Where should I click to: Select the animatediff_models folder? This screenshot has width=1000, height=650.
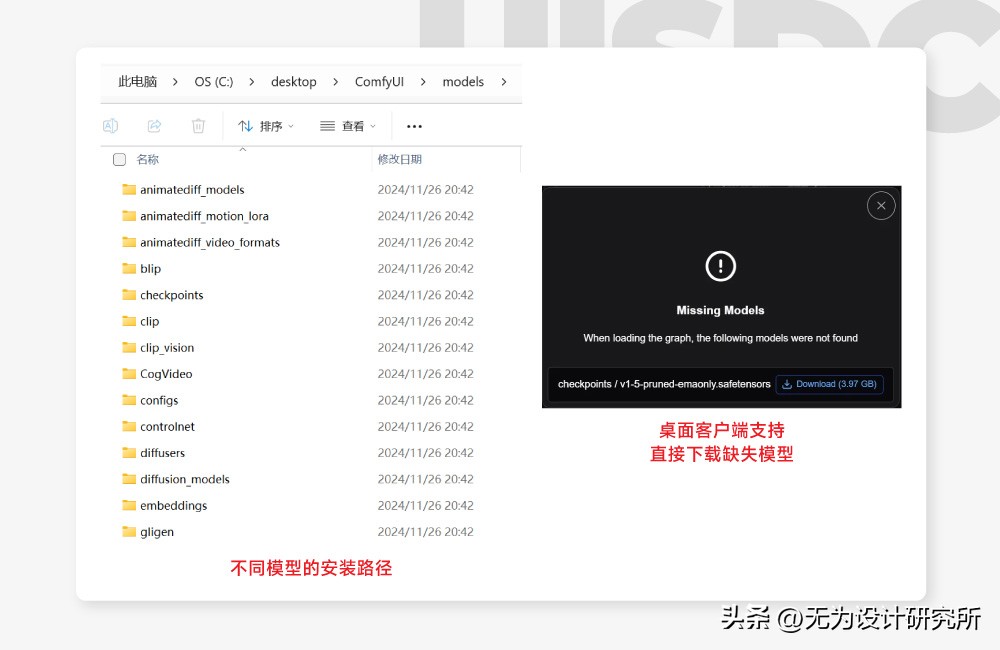[192, 189]
